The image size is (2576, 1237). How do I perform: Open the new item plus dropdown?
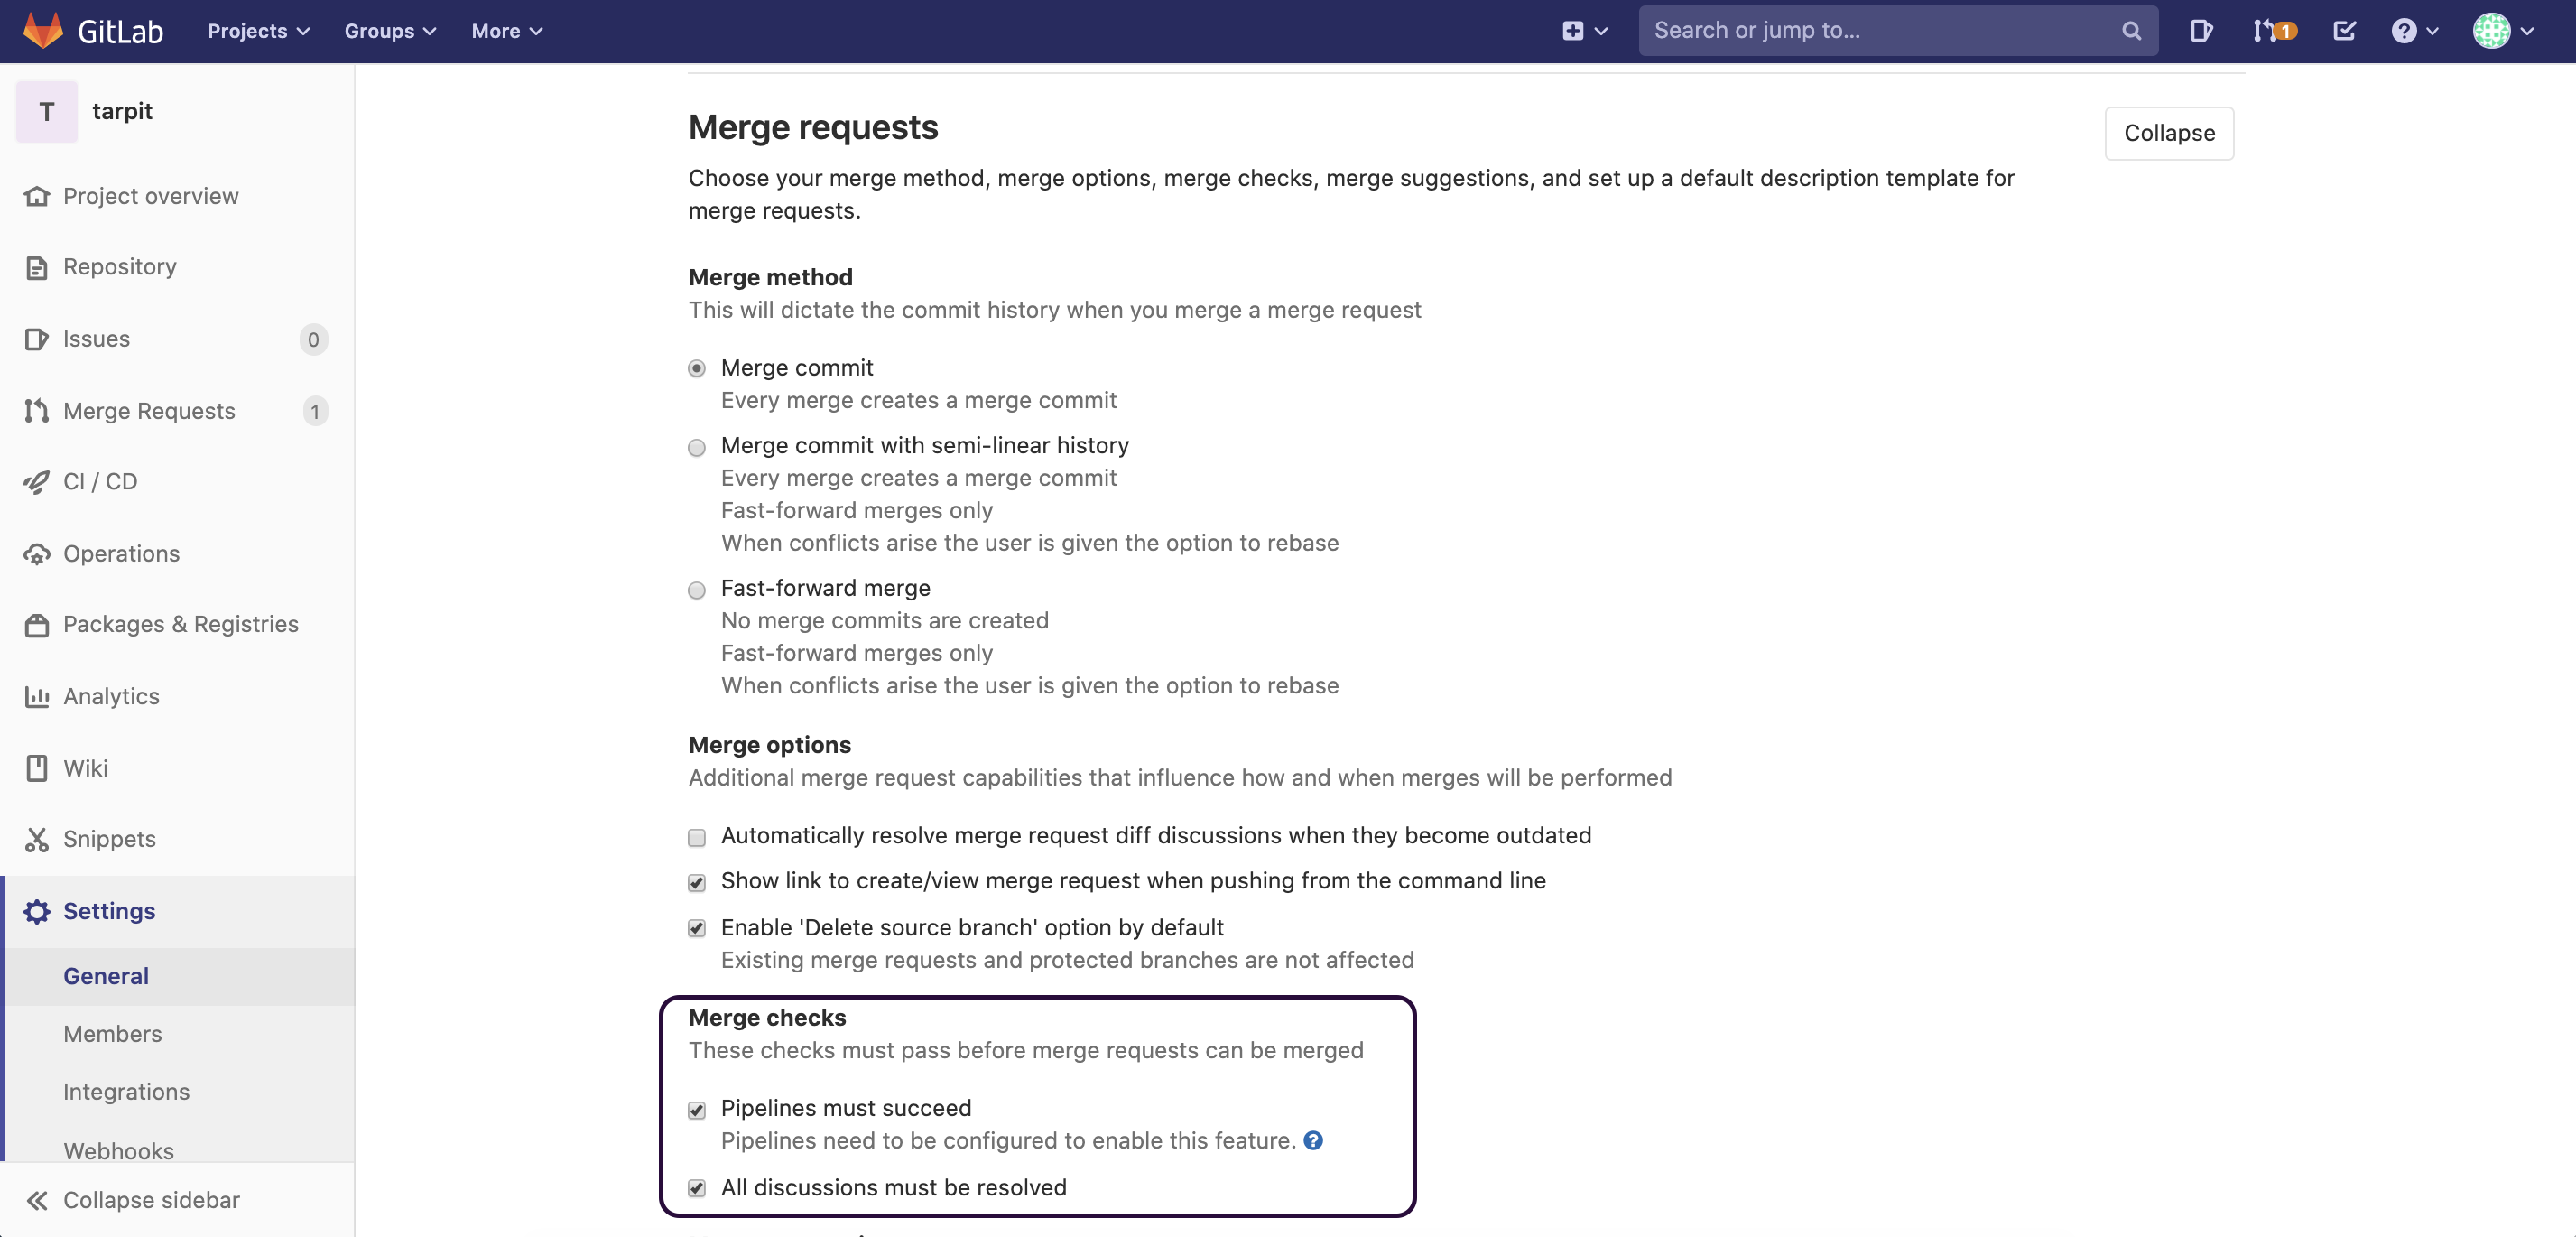coord(1583,31)
